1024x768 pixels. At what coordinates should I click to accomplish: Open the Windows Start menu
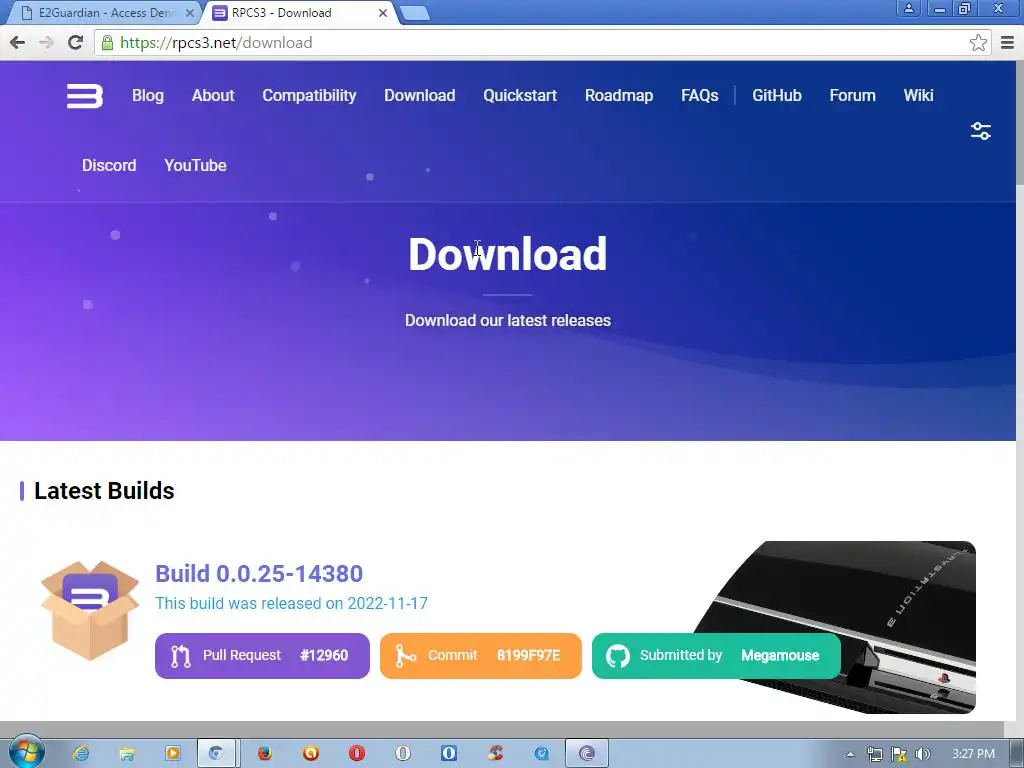[x=26, y=752]
